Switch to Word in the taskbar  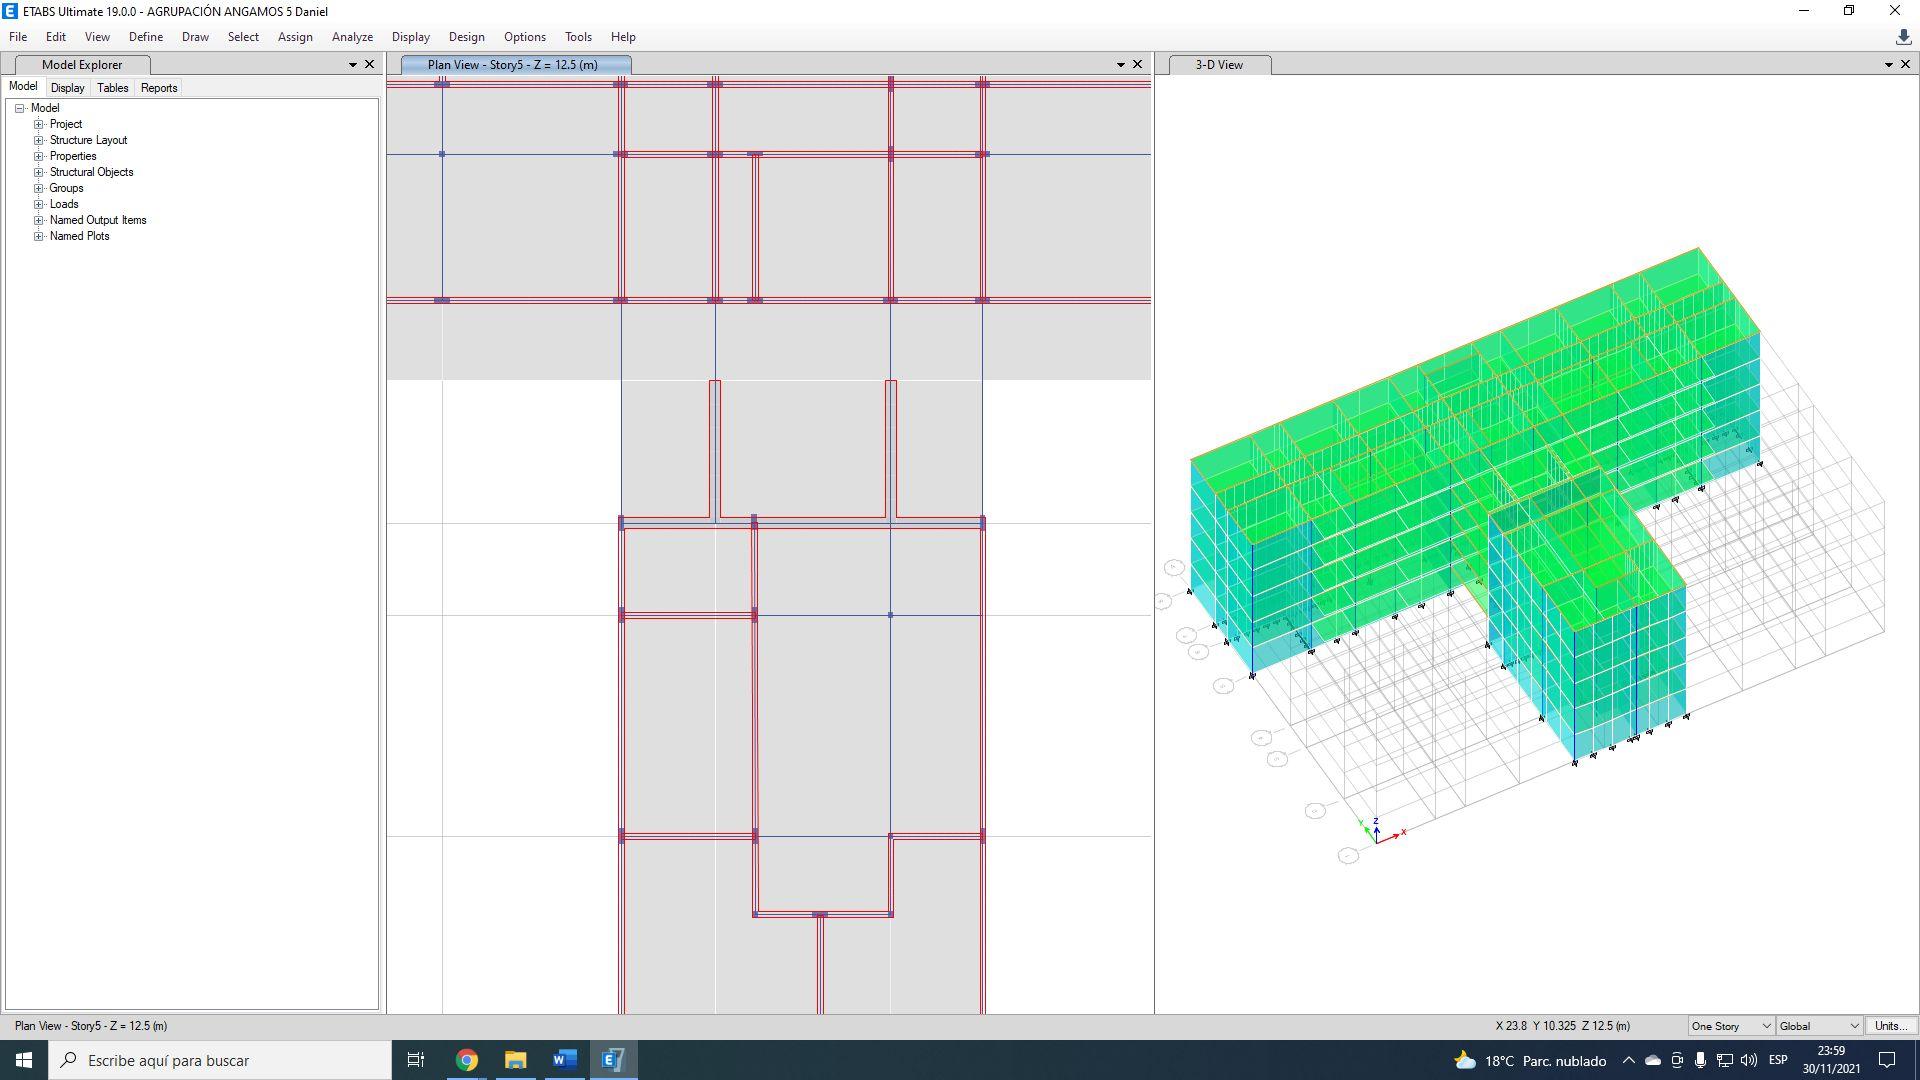tap(564, 1060)
